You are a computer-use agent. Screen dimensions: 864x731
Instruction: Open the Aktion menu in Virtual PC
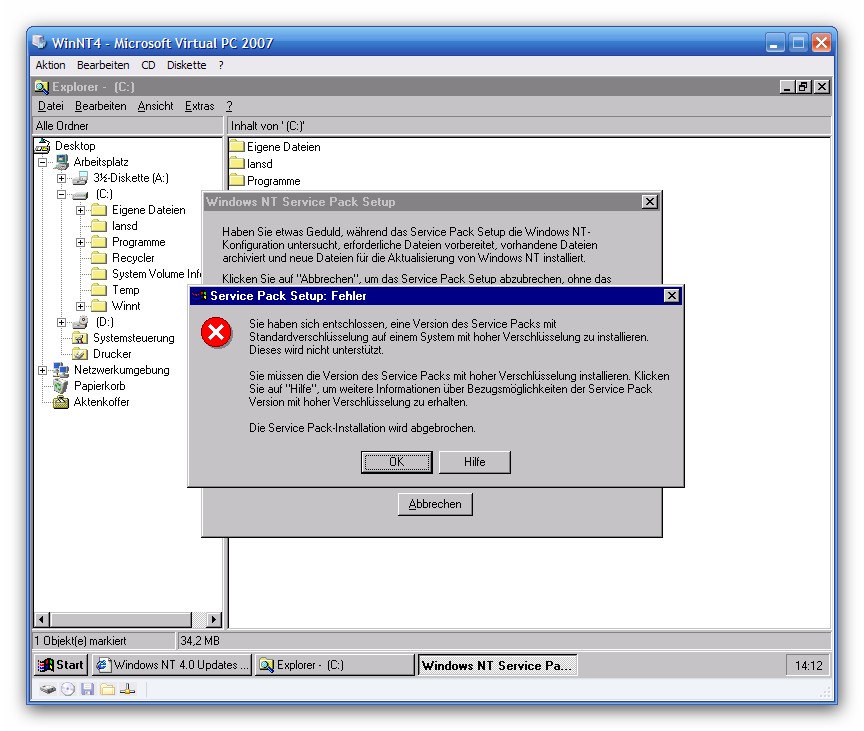(x=50, y=65)
